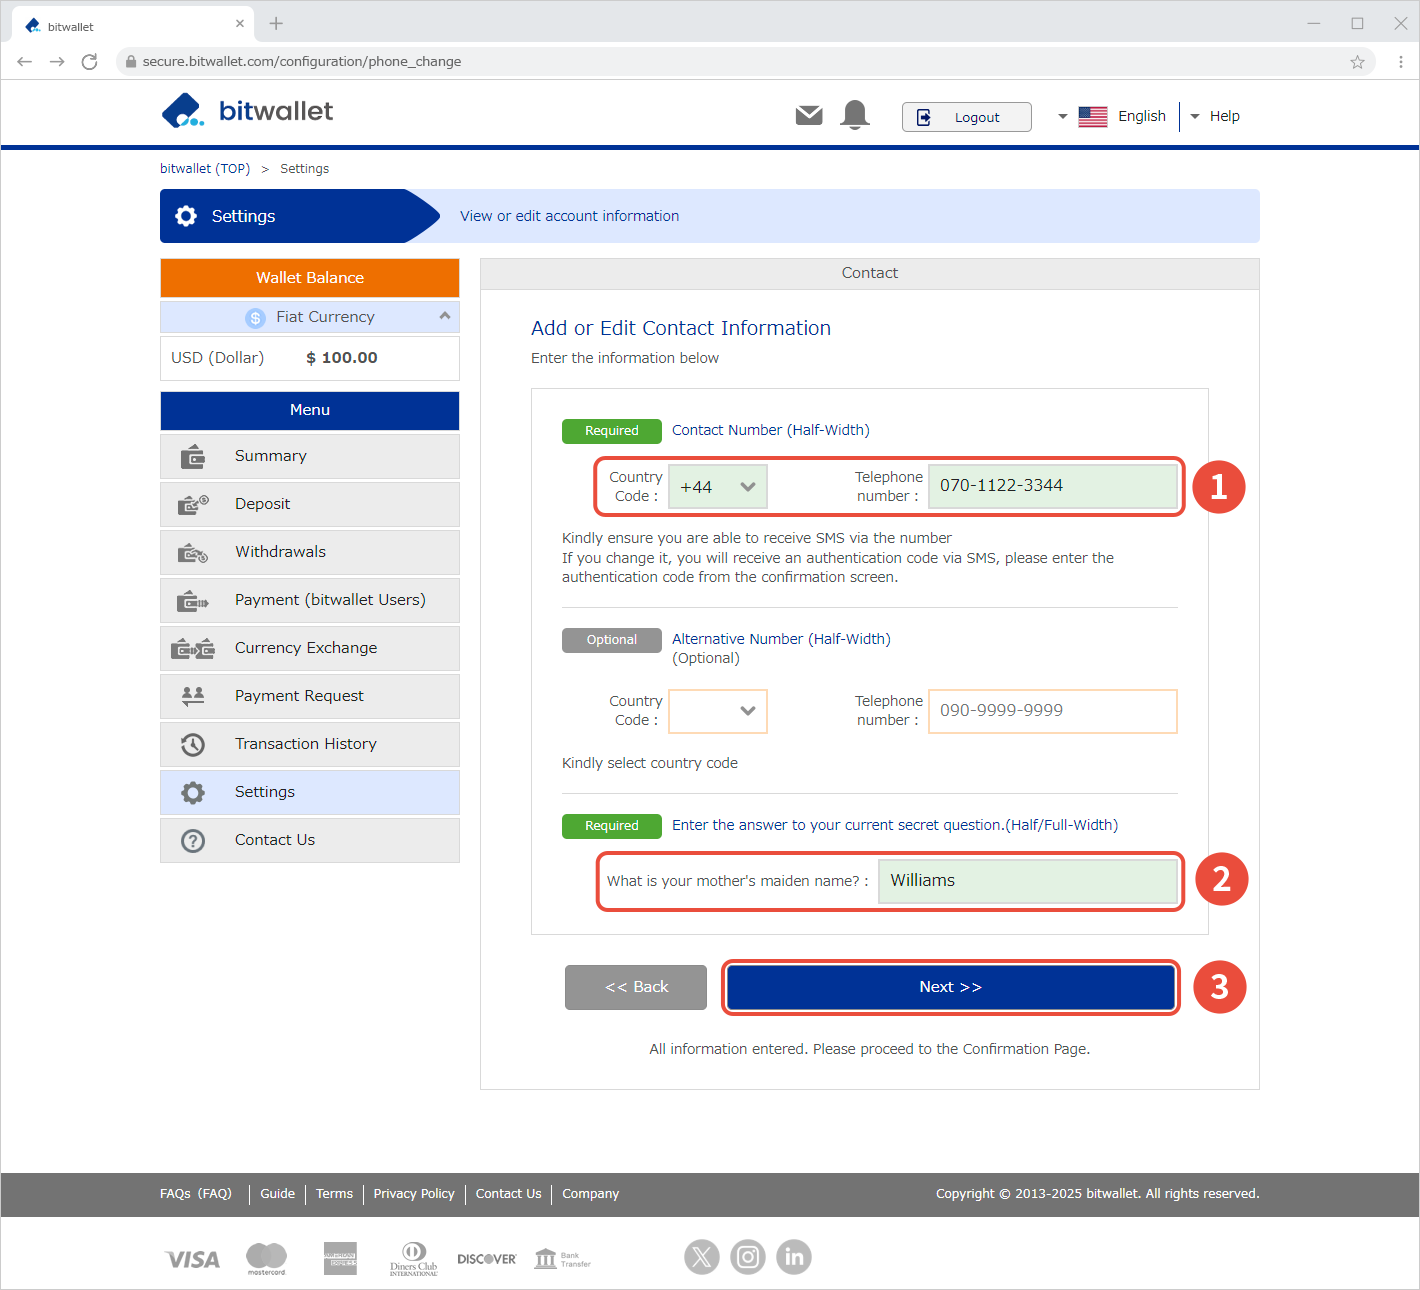Screen dimensions: 1420x1290
Task: Click the notification bell icon
Action: click(855, 116)
